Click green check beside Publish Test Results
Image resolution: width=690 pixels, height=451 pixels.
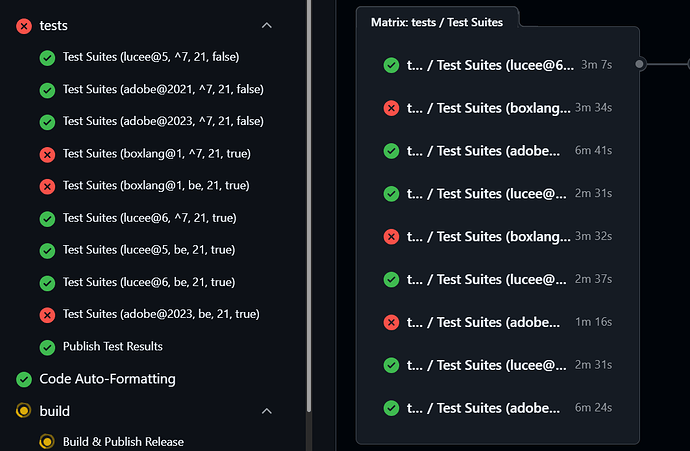click(x=47, y=347)
